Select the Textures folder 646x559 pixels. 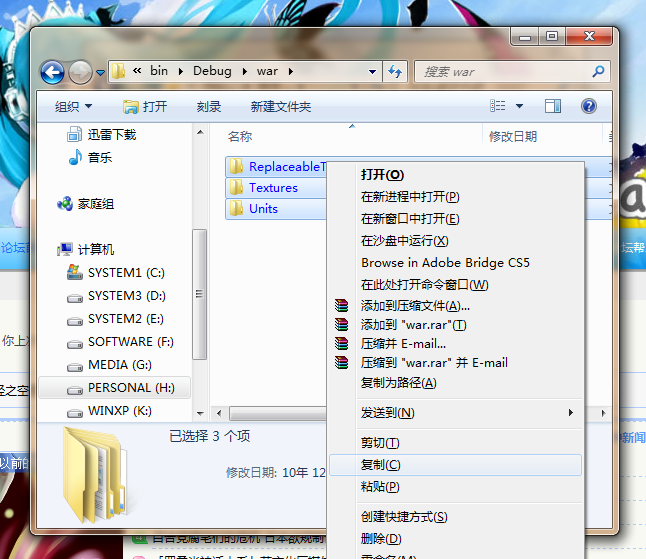pos(276,188)
